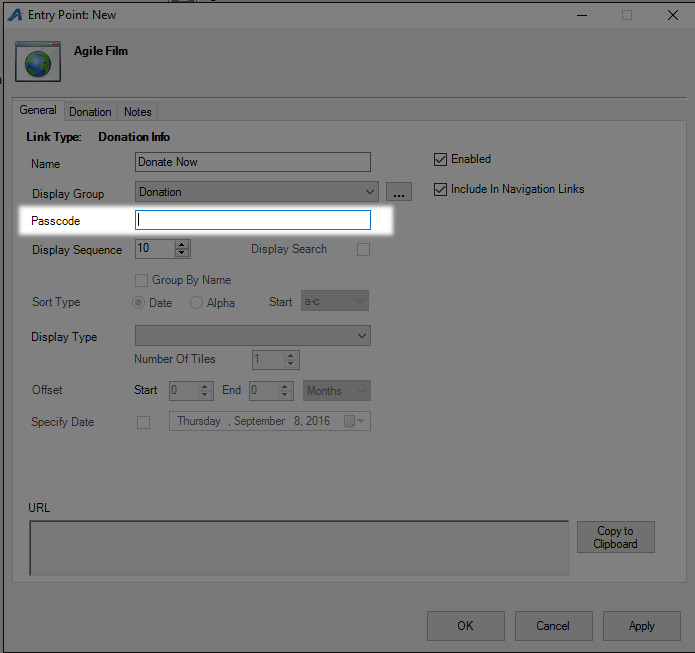Decrease the Display Sequence value
The height and width of the screenshot is (653, 695).
tap(182, 253)
